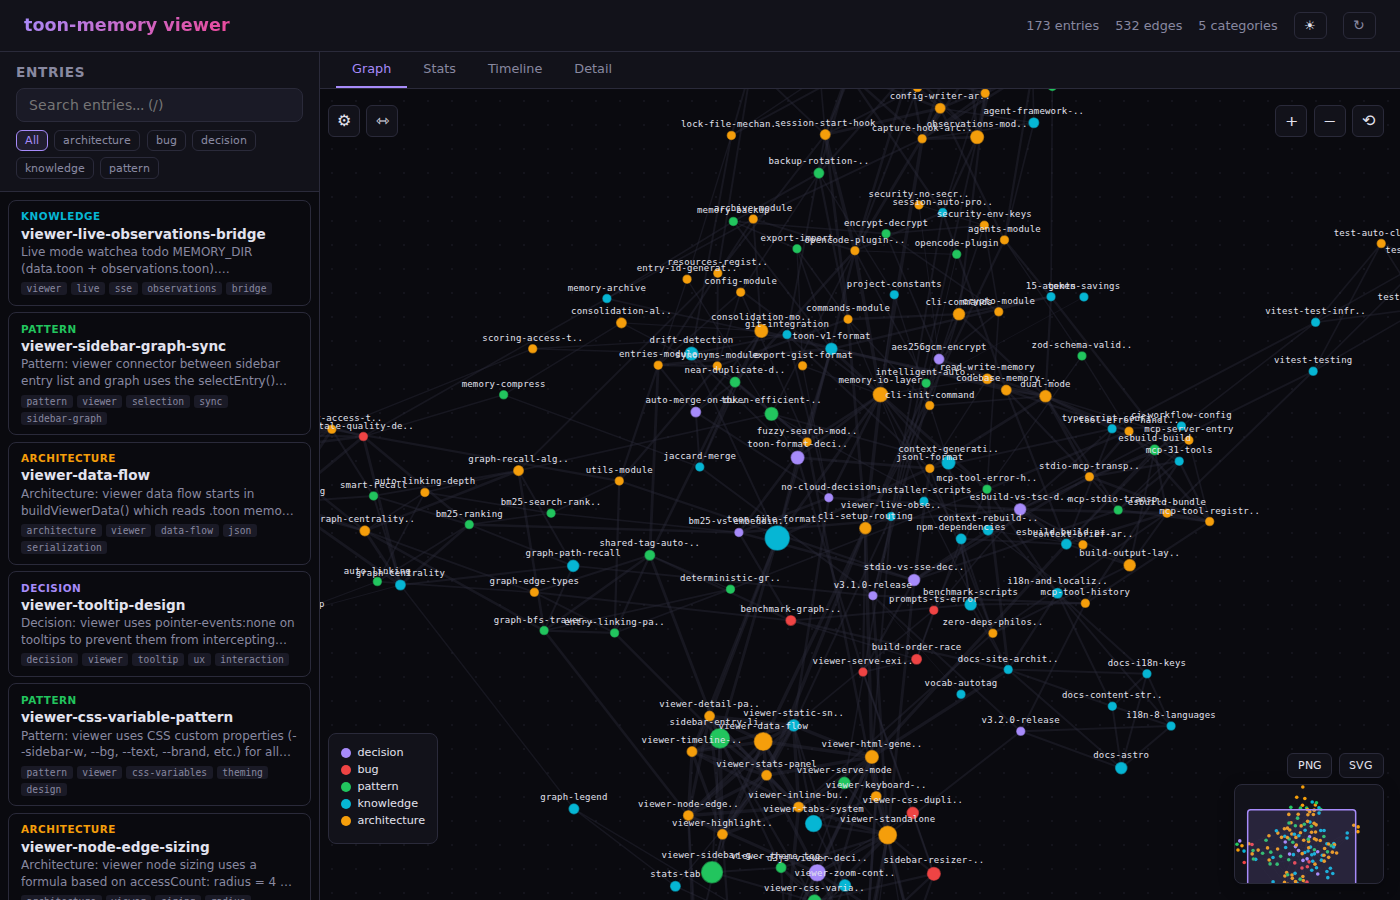This screenshot has height=900, width=1400.
Task: Reload data with the refresh icon
Action: (1358, 26)
